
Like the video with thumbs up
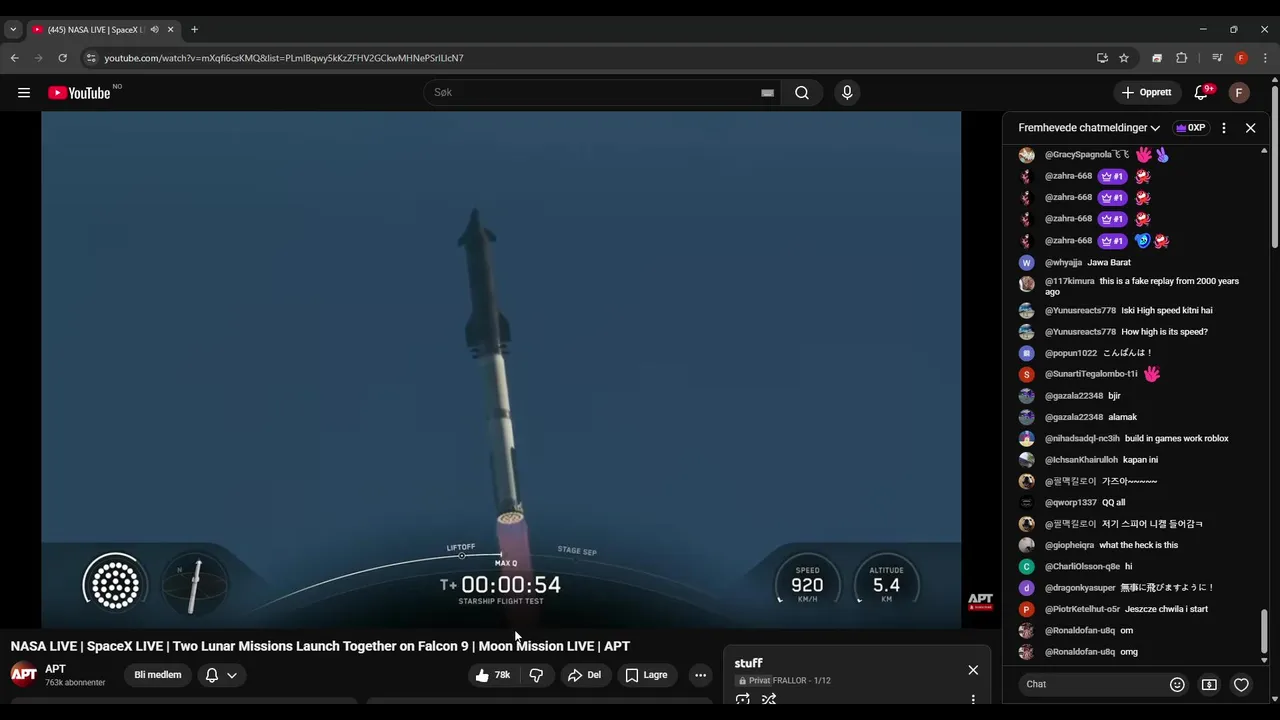[x=493, y=675]
